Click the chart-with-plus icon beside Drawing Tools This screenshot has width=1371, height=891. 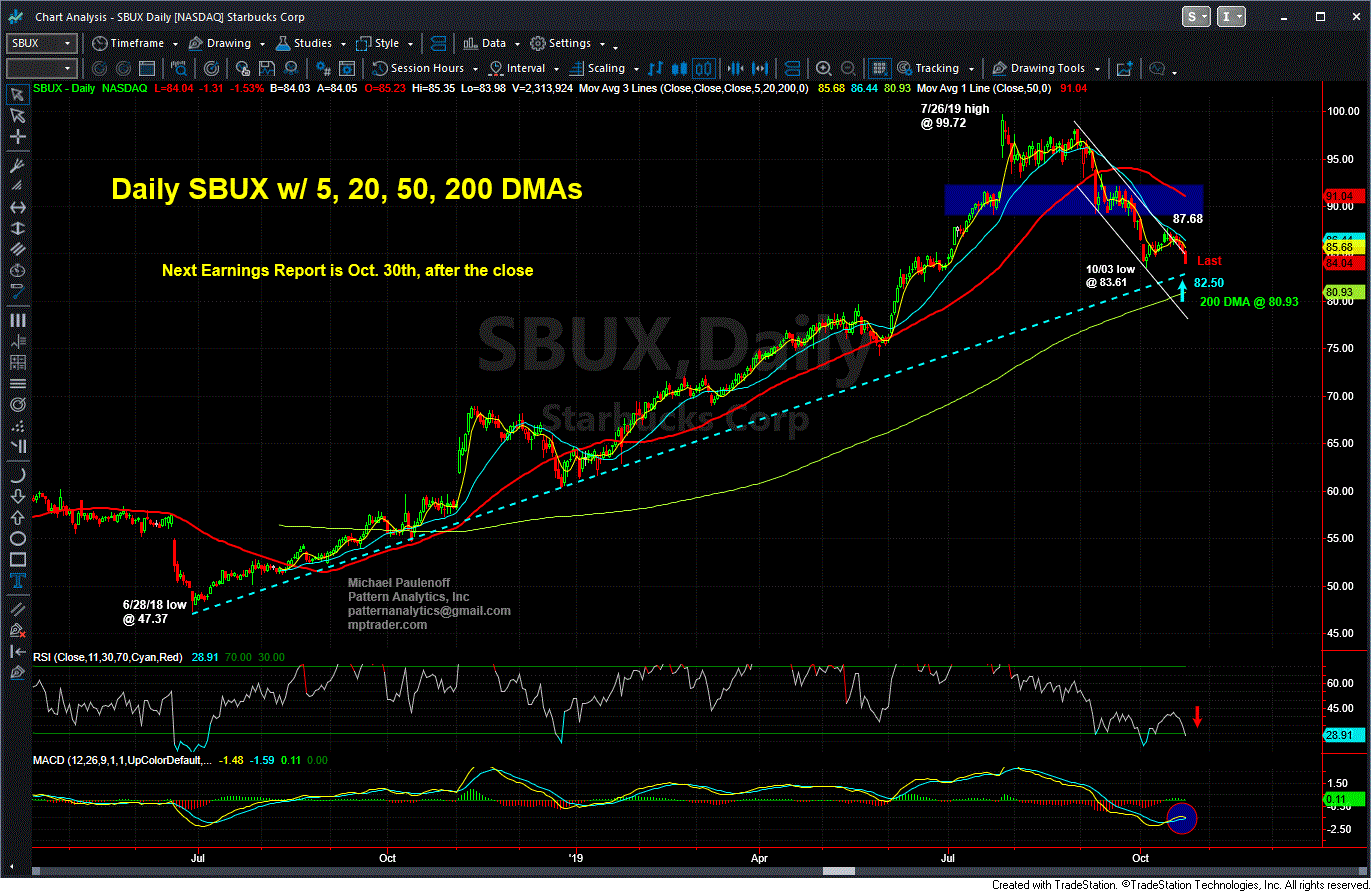pos(1124,69)
